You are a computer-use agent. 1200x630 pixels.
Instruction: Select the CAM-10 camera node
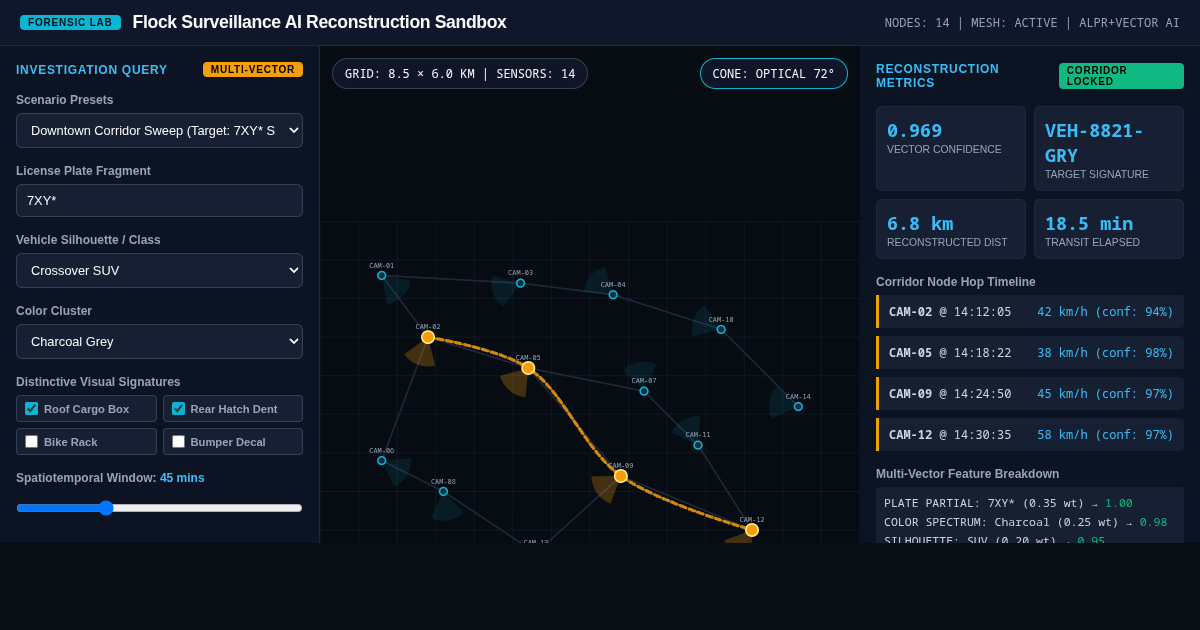[721, 329]
